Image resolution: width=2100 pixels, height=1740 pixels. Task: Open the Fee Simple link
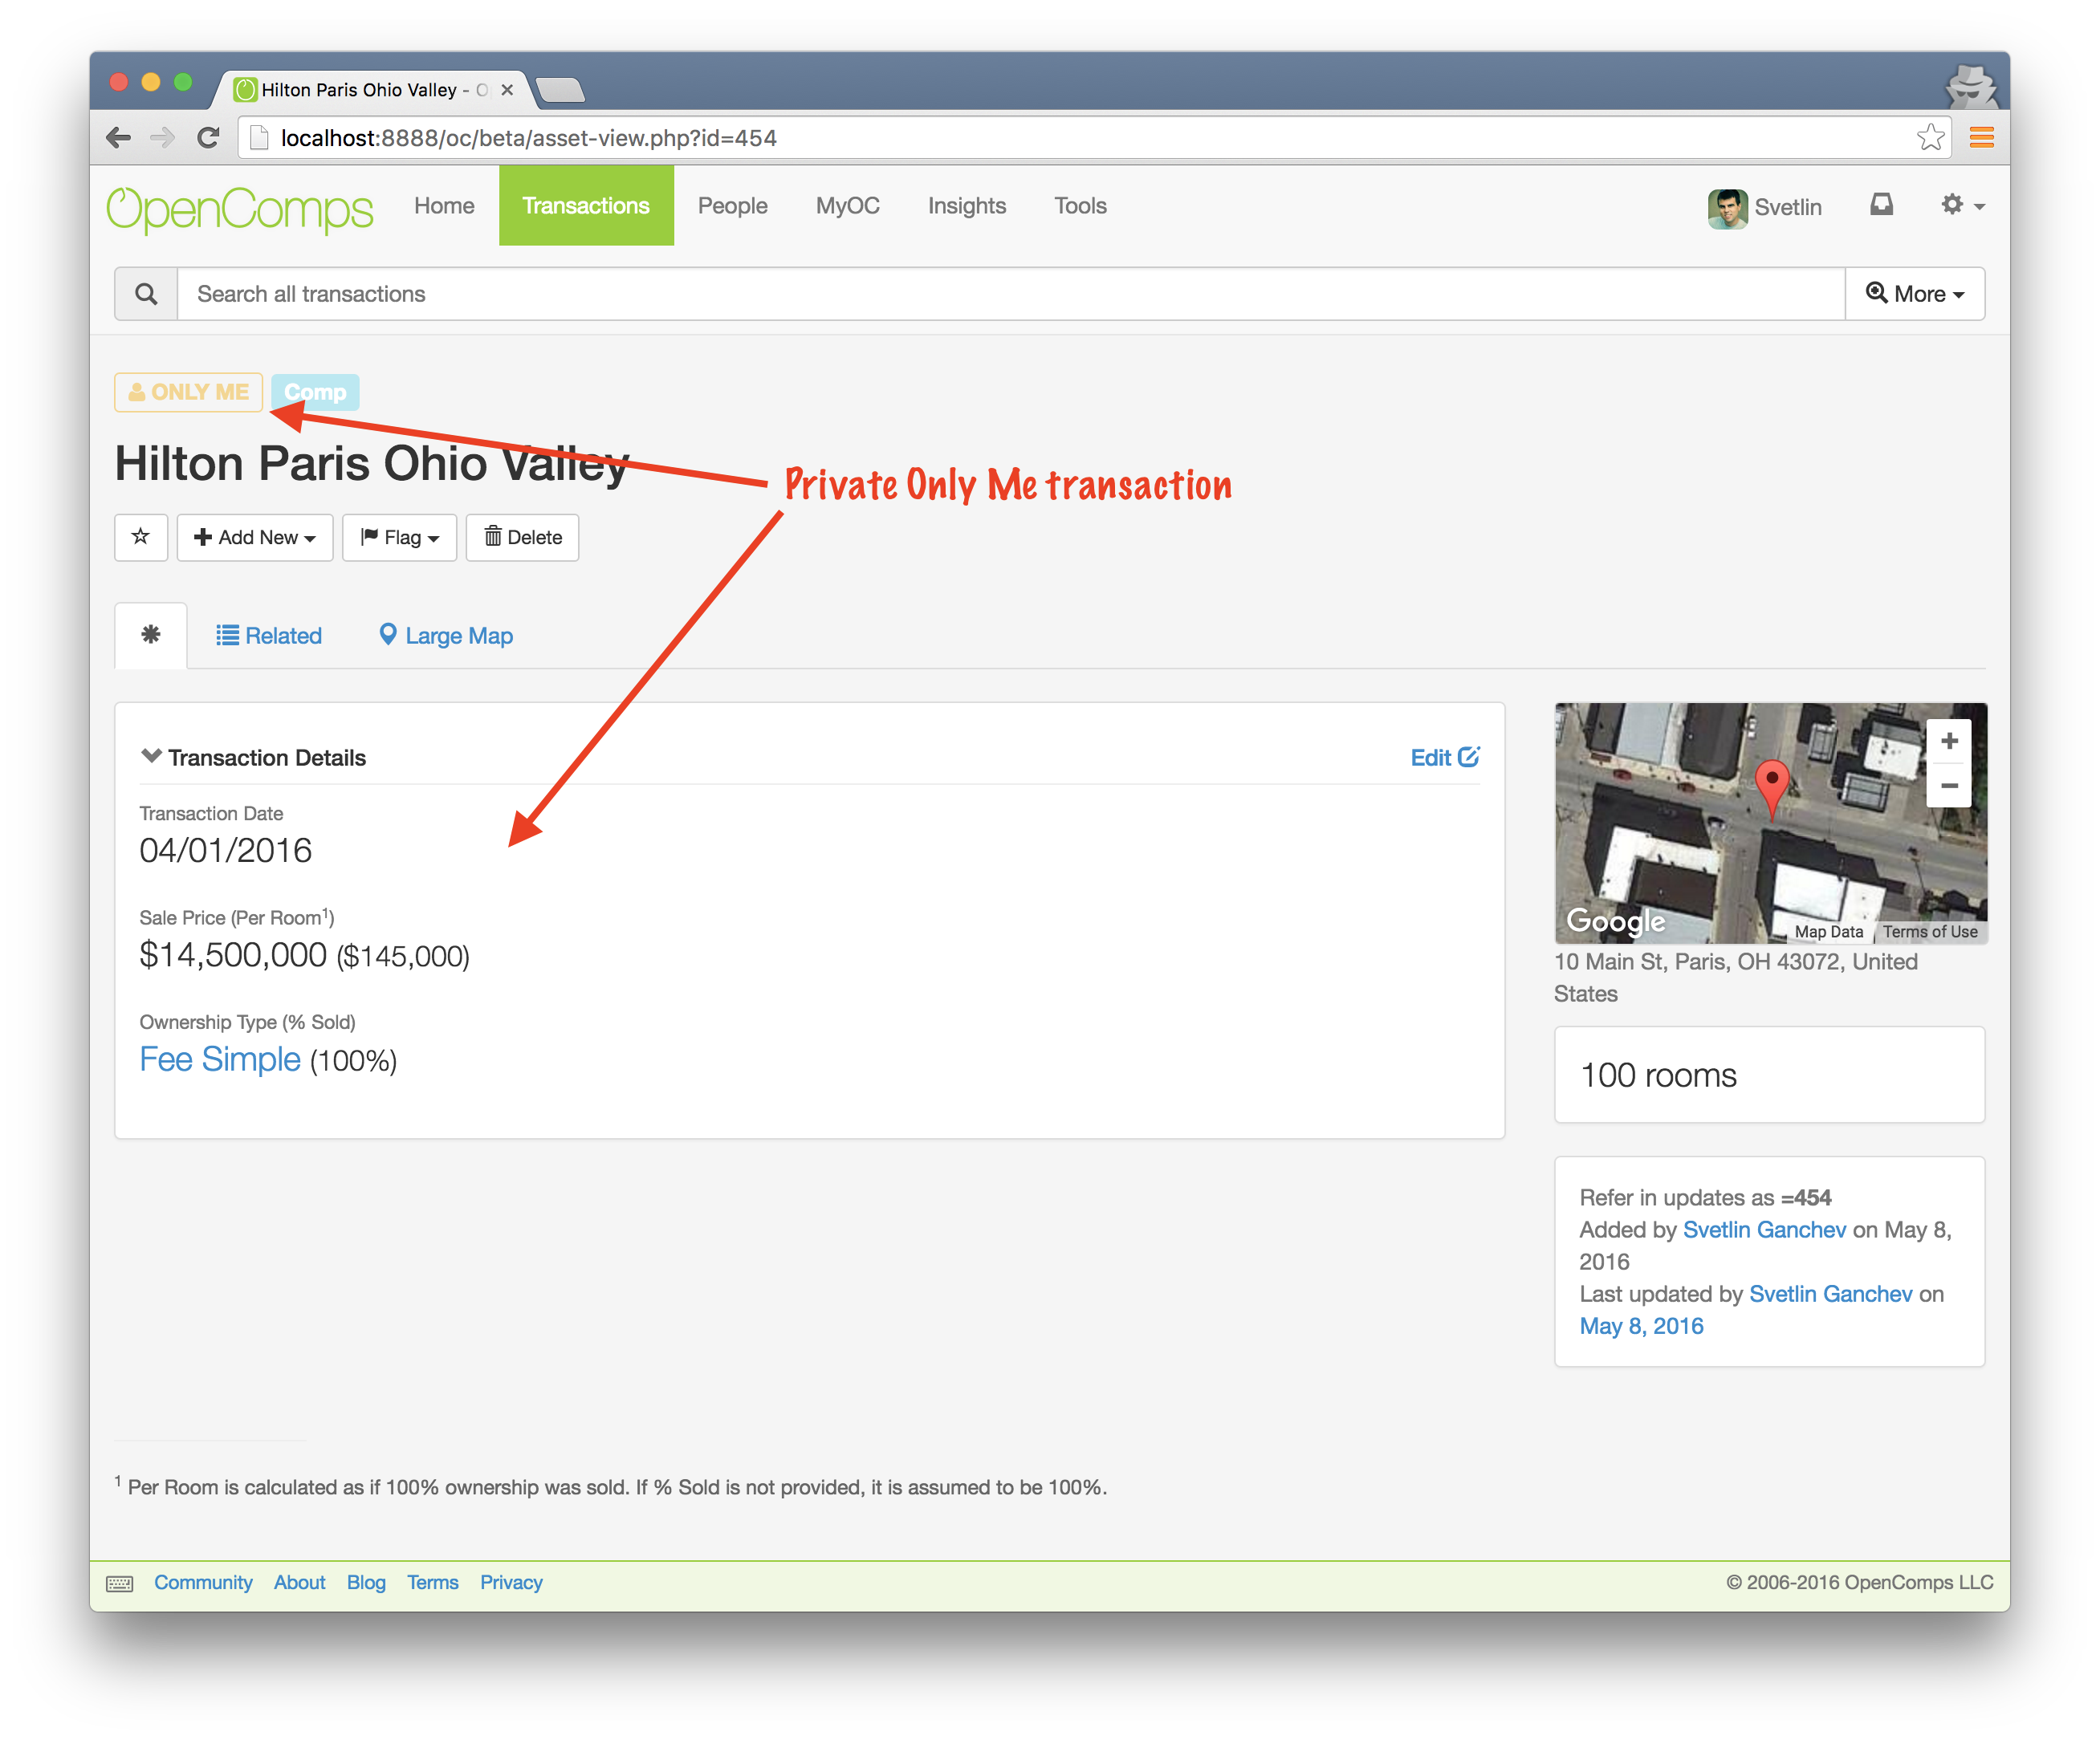click(x=220, y=1059)
